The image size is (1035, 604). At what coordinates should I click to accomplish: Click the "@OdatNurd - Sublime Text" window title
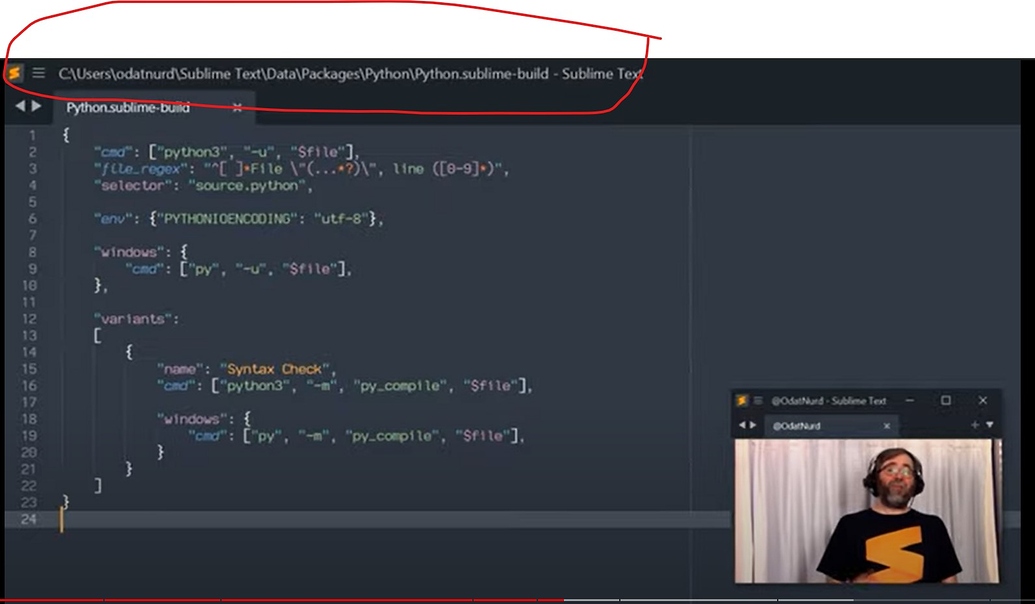(x=828, y=401)
